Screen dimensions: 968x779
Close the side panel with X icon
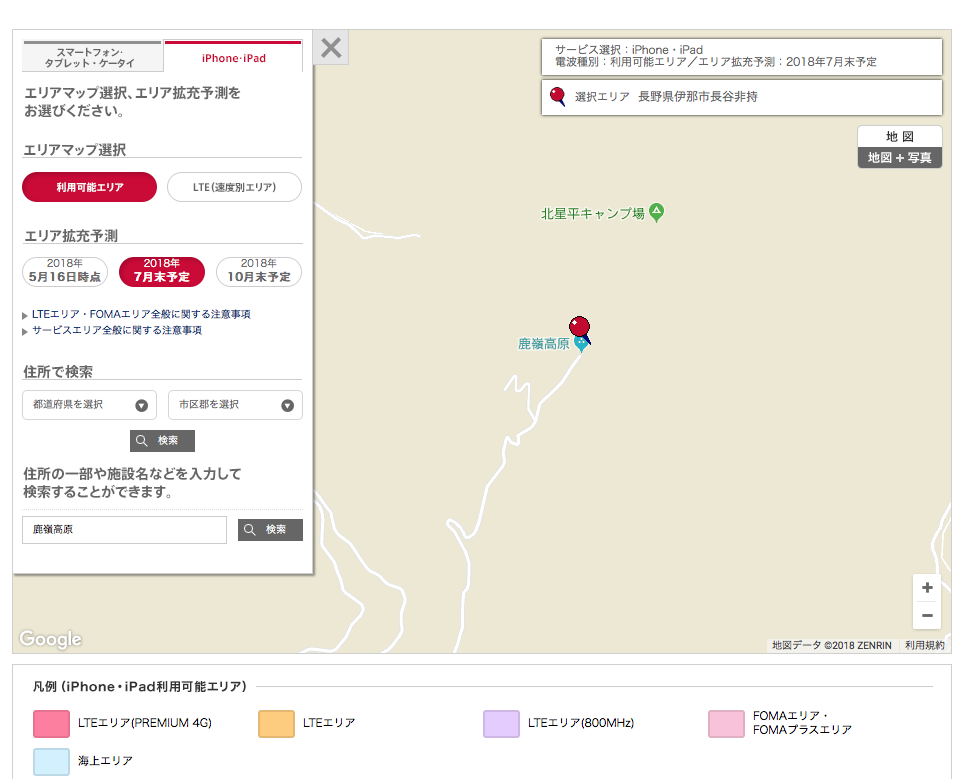[x=331, y=48]
